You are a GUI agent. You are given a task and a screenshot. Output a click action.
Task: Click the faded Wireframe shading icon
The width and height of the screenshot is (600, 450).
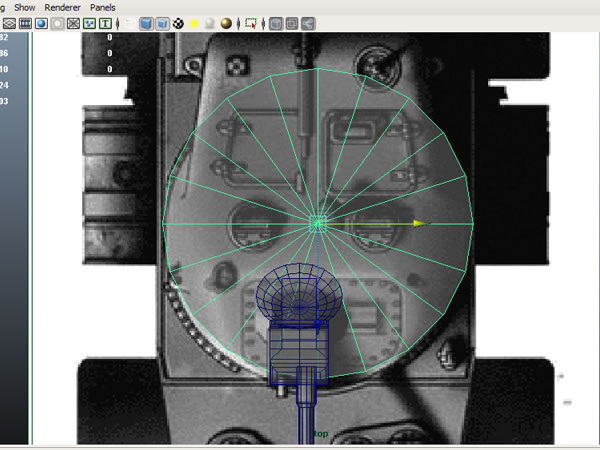pos(130,24)
